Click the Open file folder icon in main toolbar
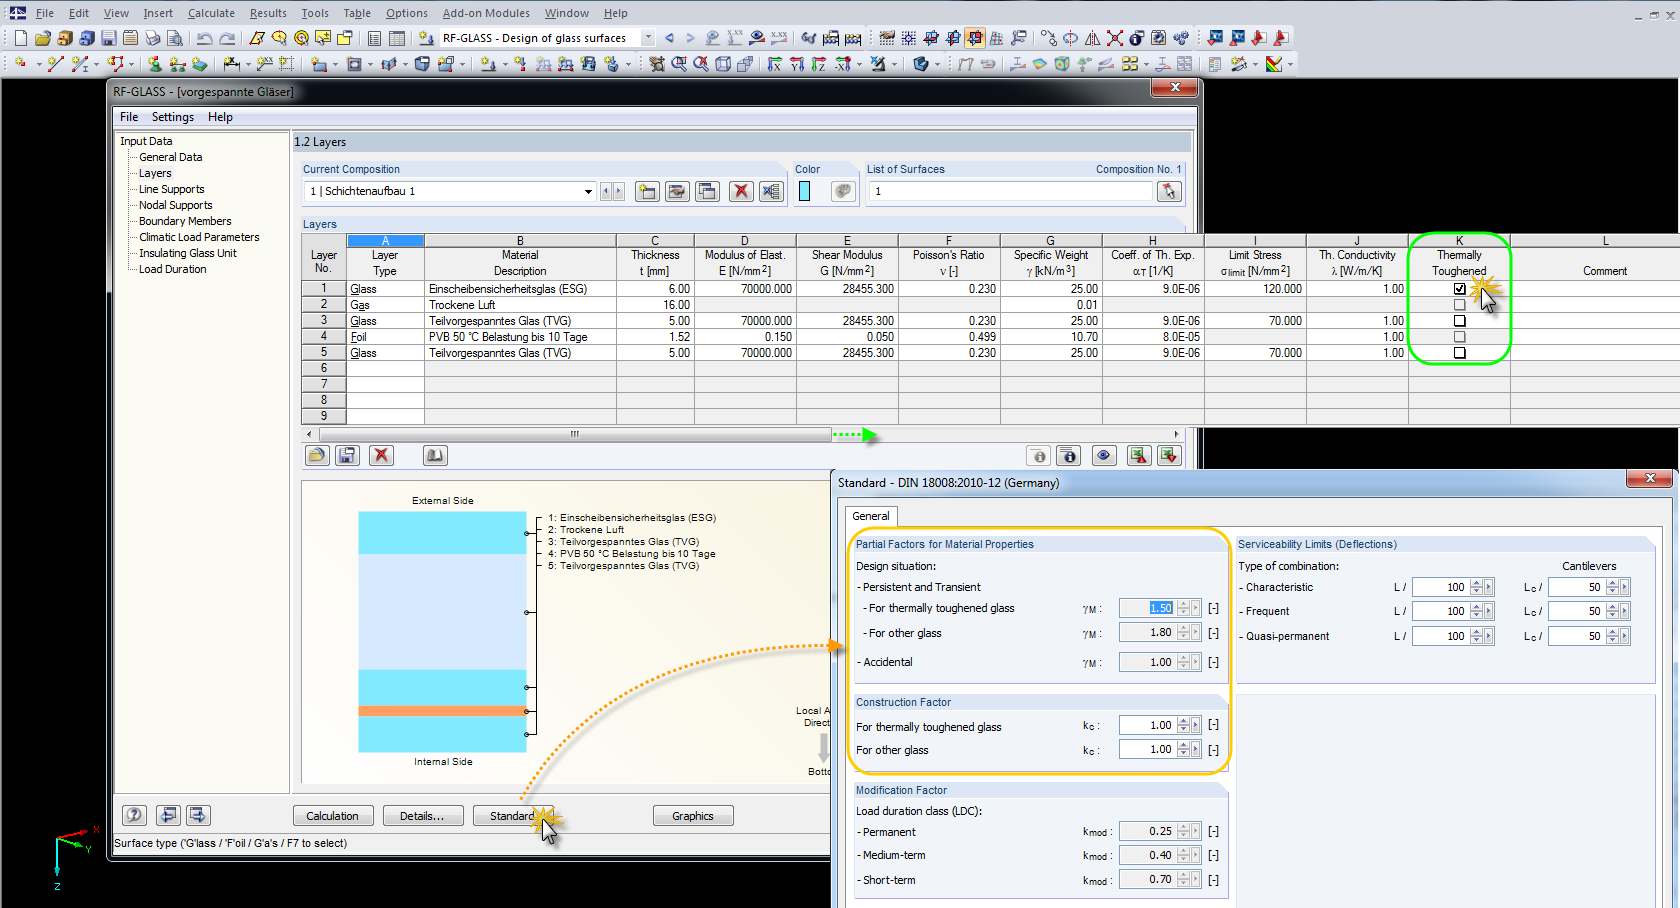 (x=42, y=38)
